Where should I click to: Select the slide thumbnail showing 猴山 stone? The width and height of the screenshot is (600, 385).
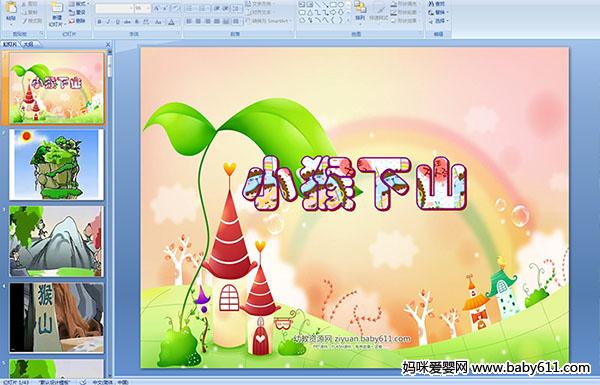[x=56, y=318]
